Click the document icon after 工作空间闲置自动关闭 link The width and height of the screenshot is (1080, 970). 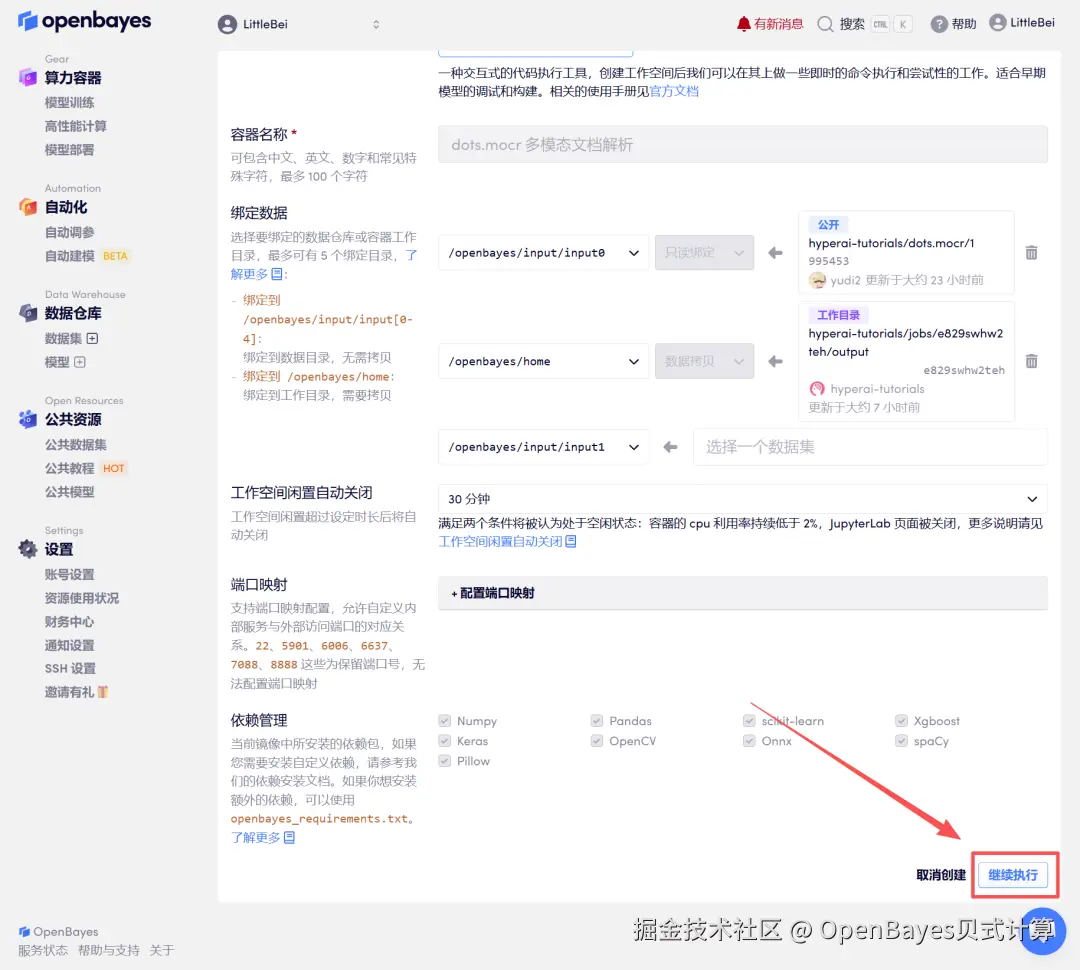point(570,541)
